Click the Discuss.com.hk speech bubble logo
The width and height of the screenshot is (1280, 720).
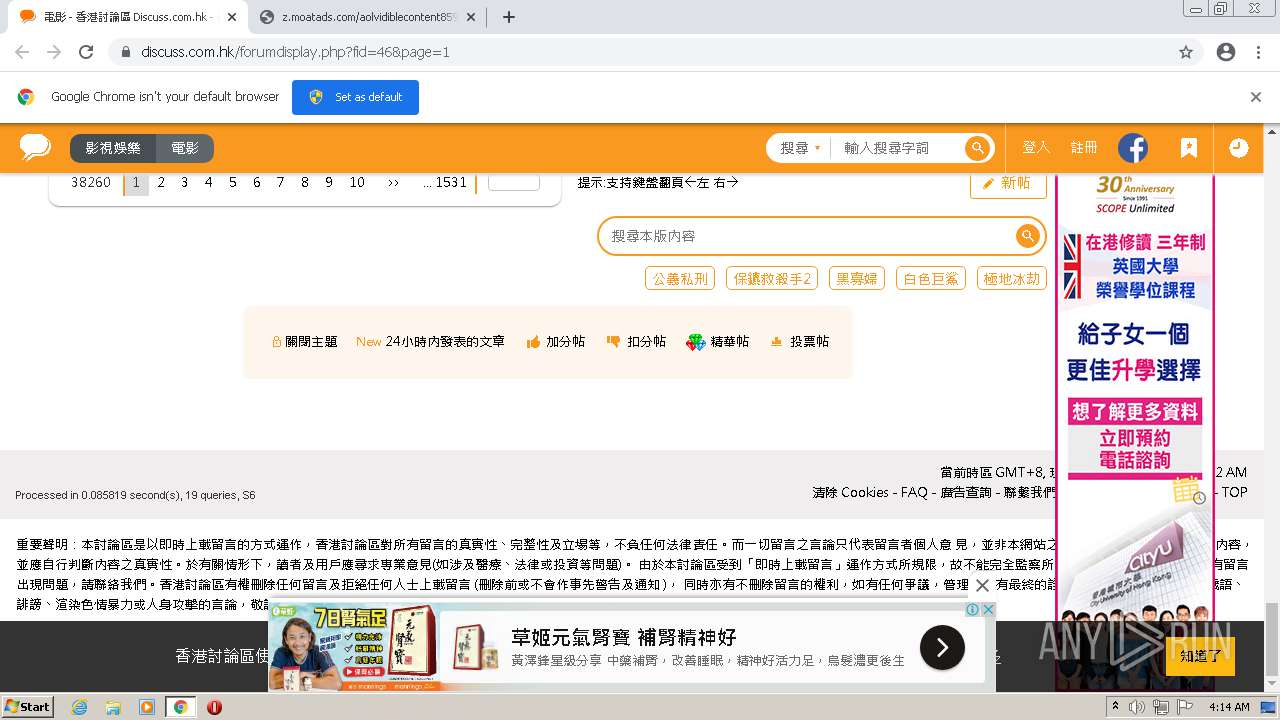[x=35, y=148]
